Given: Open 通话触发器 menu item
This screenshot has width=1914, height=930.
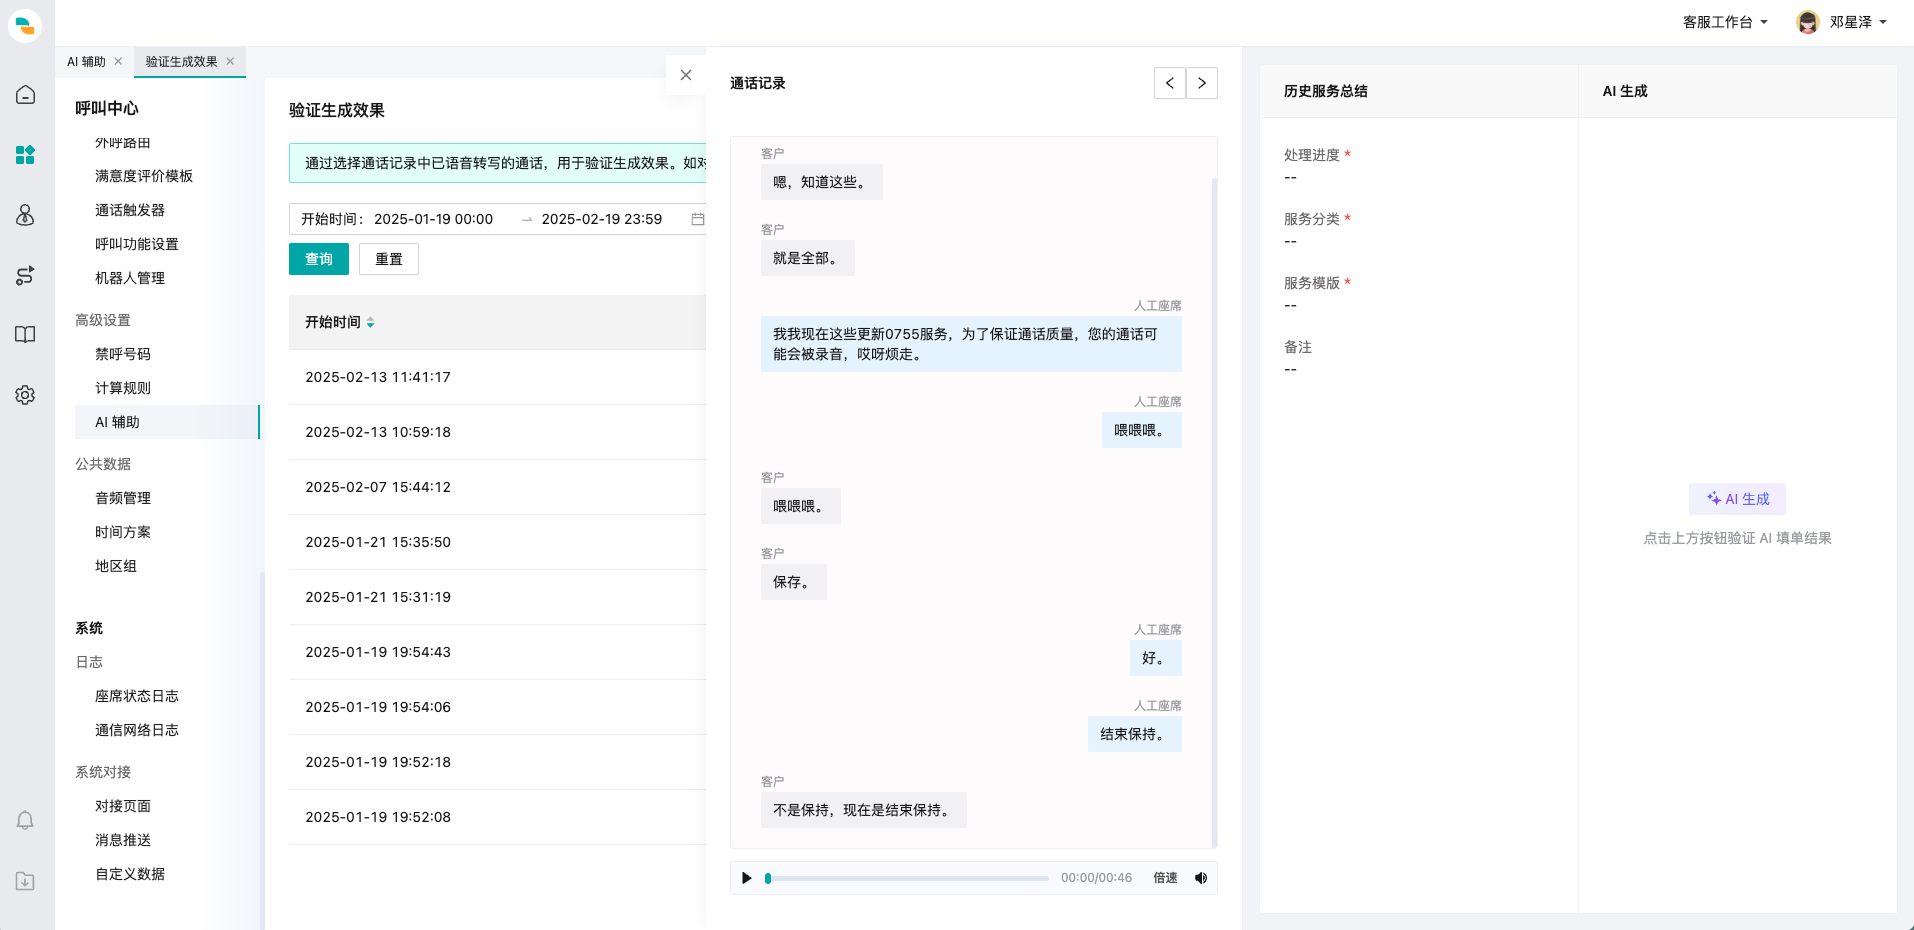Looking at the screenshot, I should click(130, 210).
